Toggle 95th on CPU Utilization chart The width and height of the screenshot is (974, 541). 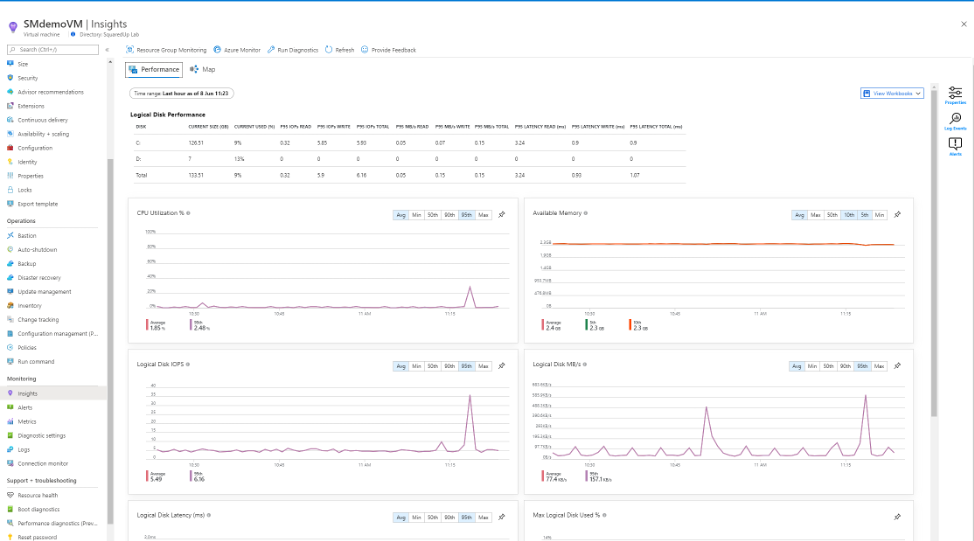pyautogui.click(x=467, y=215)
